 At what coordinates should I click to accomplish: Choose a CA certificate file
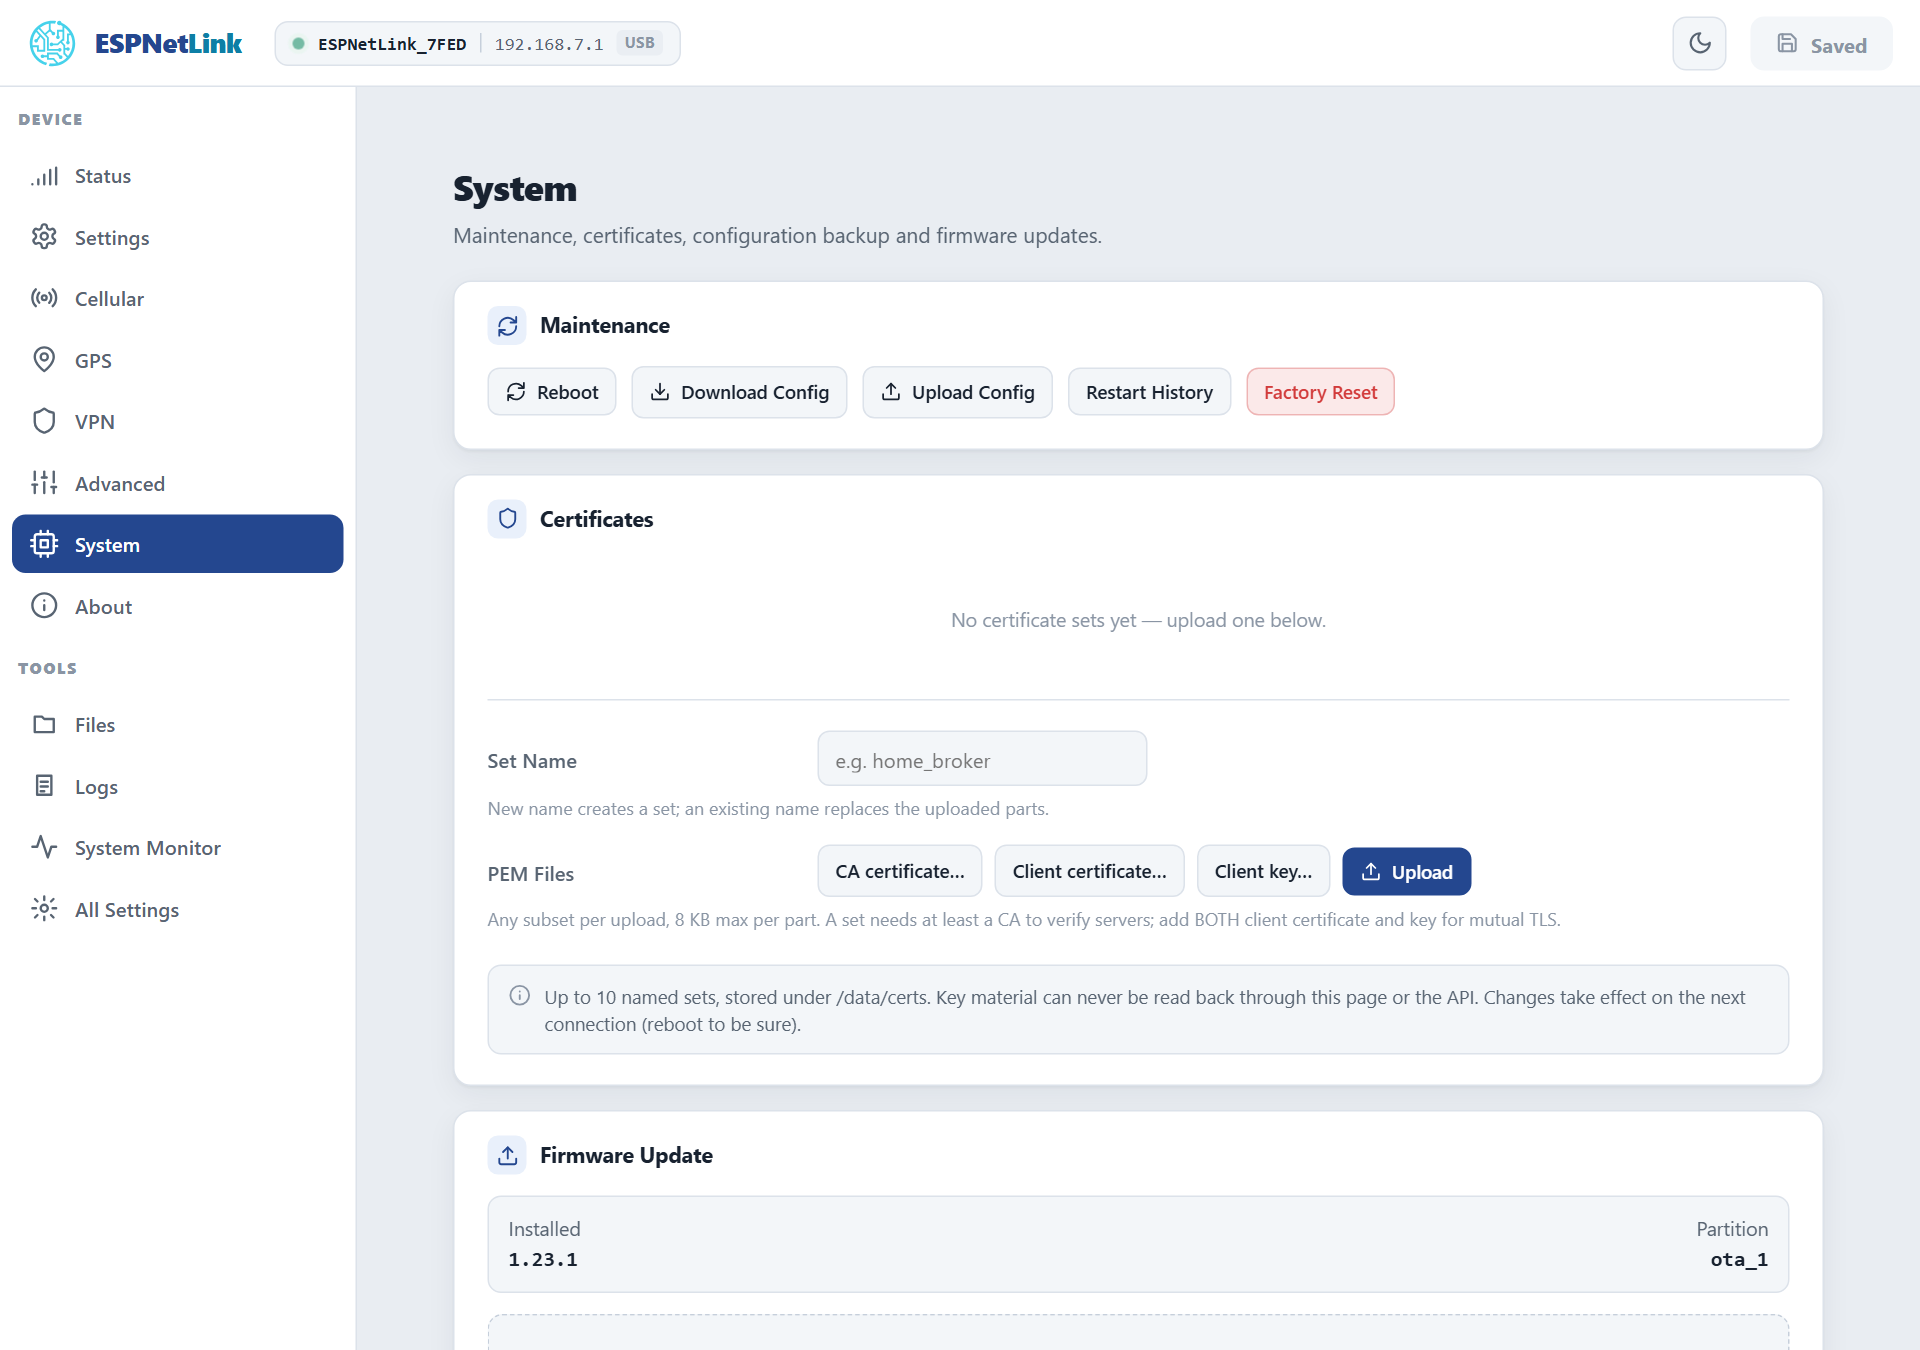click(900, 871)
